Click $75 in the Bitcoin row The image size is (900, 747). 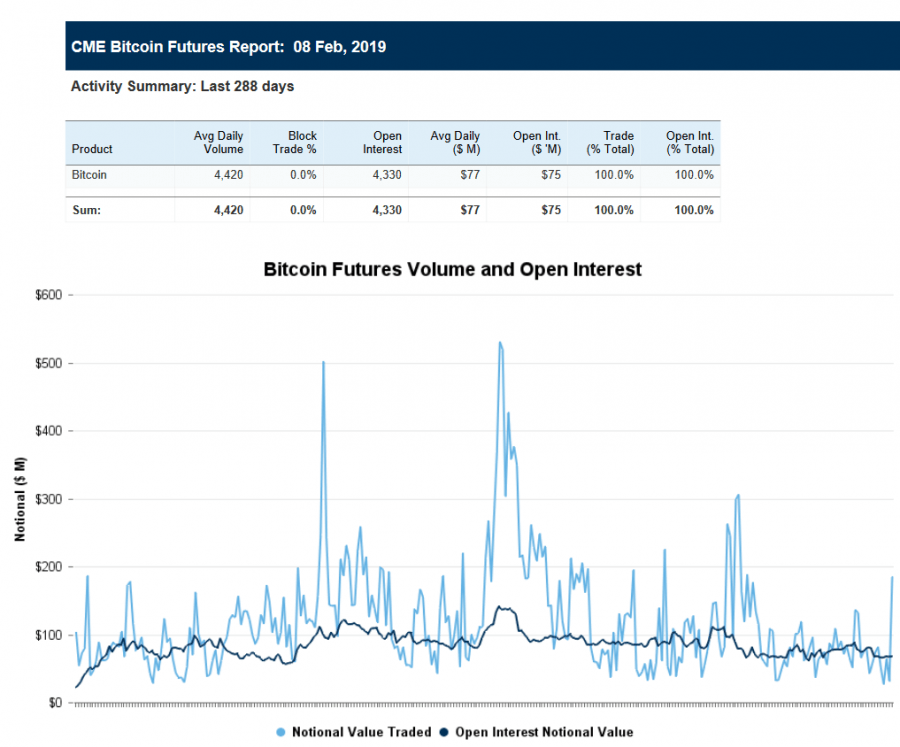click(x=551, y=175)
